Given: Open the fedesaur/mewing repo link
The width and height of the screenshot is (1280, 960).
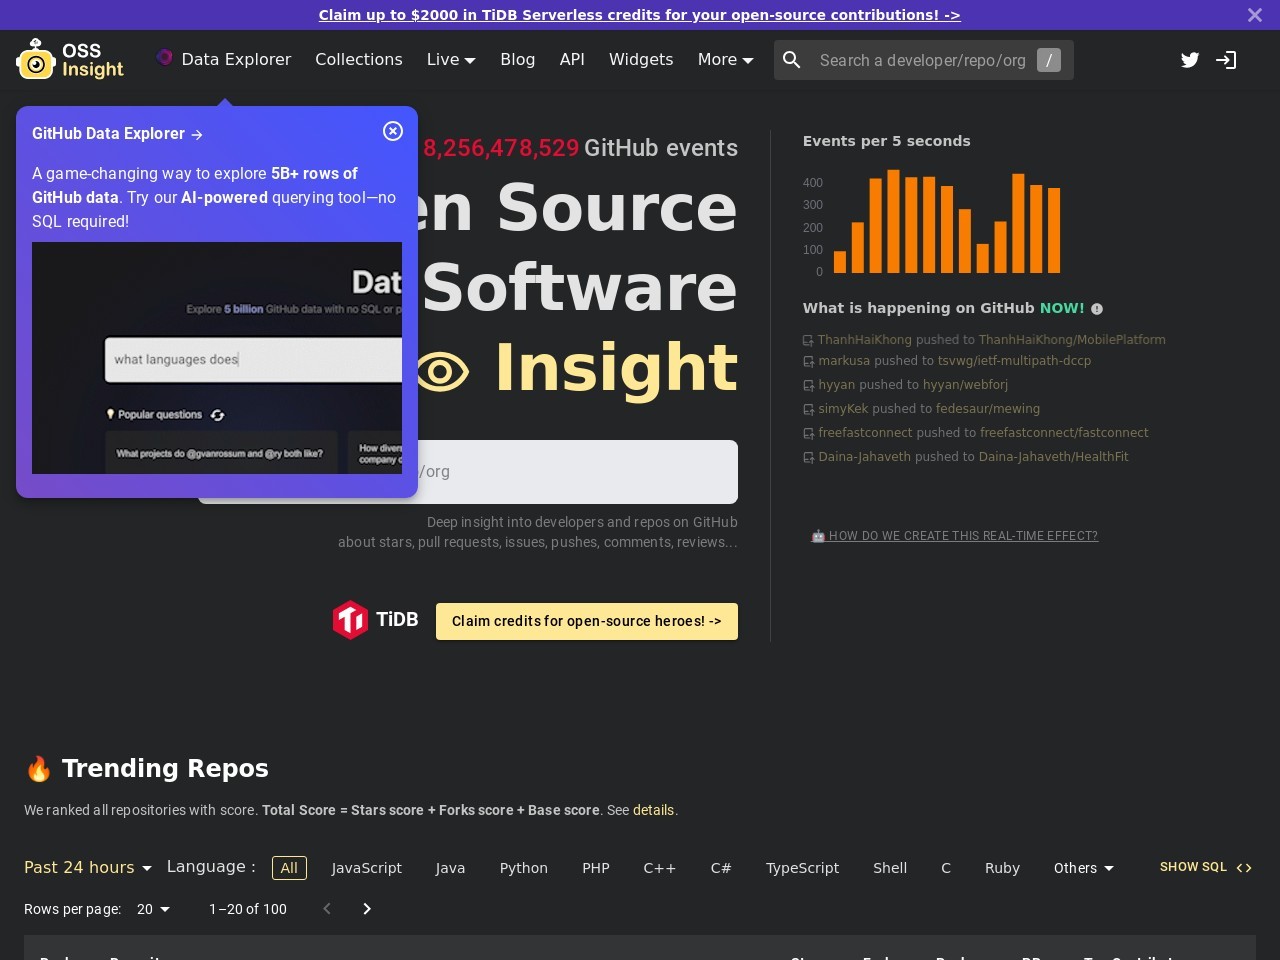Looking at the screenshot, I should tap(988, 409).
